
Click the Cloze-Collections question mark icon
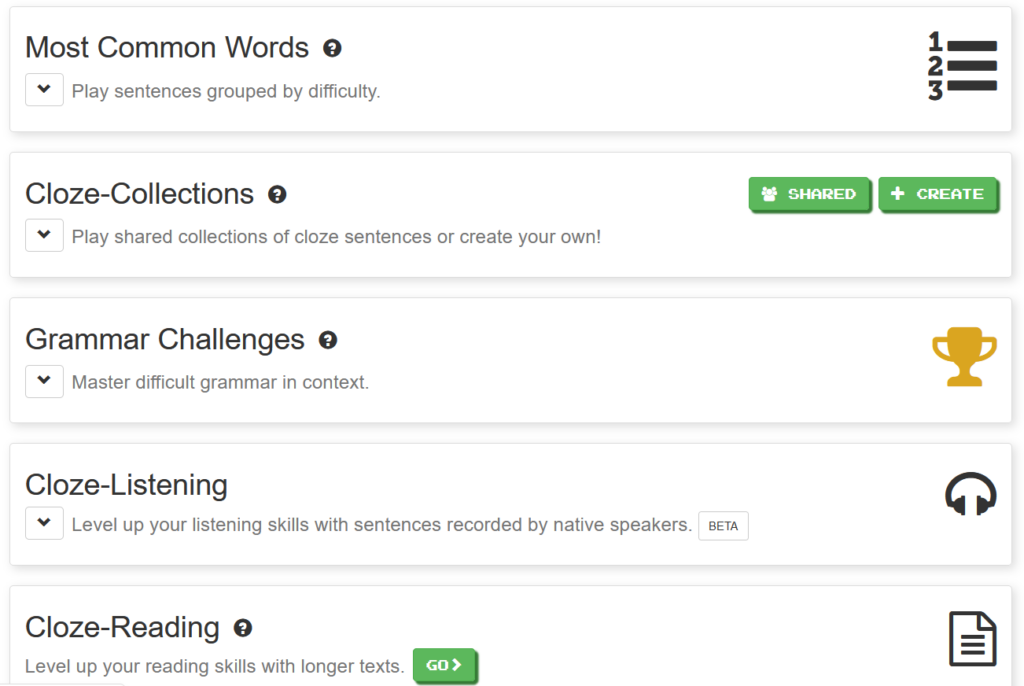[278, 195]
